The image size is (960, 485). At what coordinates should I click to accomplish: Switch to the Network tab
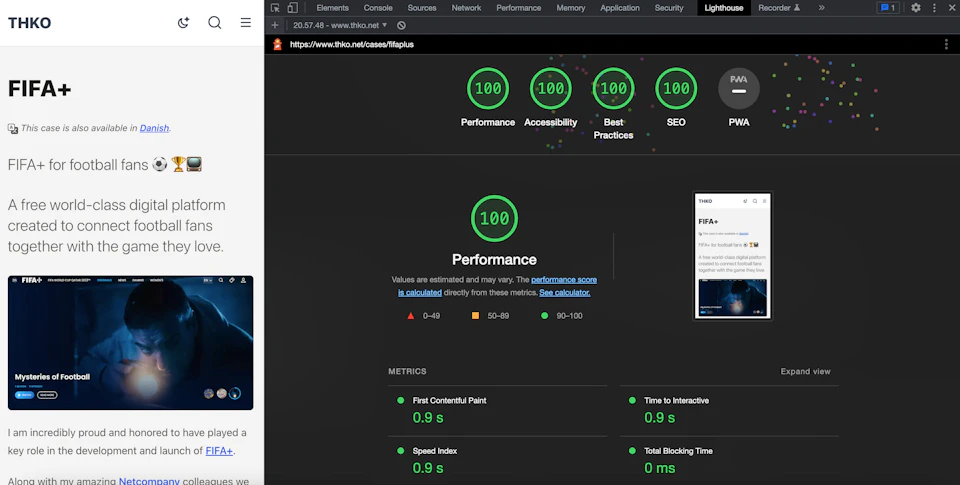(466, 8)
